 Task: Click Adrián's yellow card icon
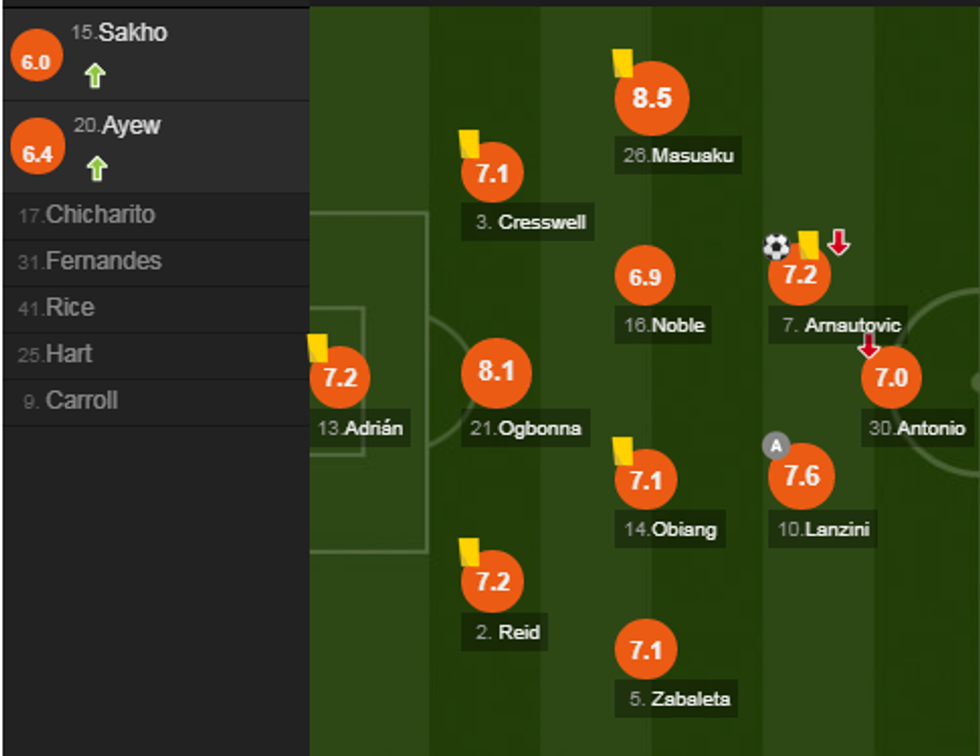click(318, 347)
